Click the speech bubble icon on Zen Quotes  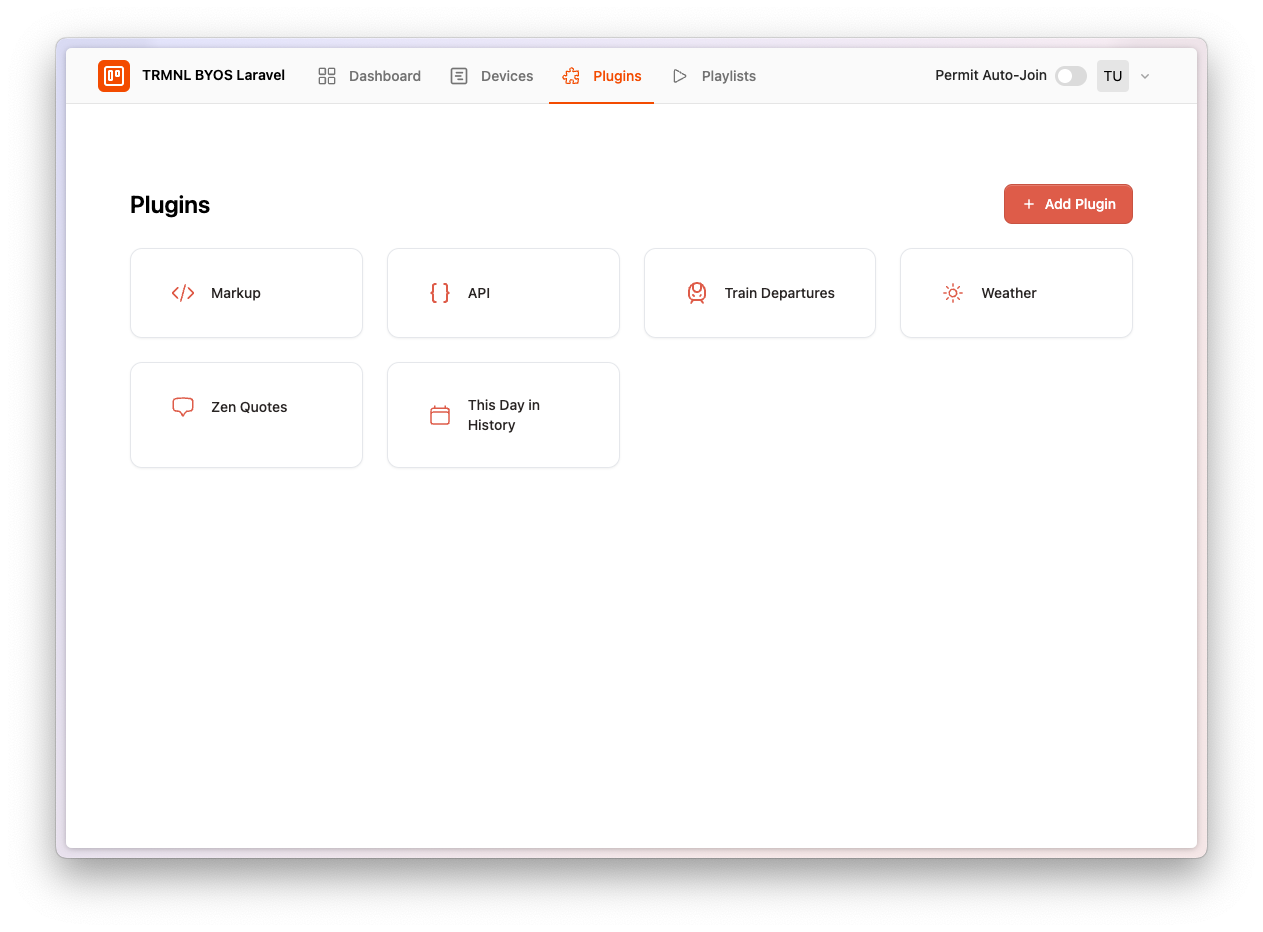coord(182,407)
